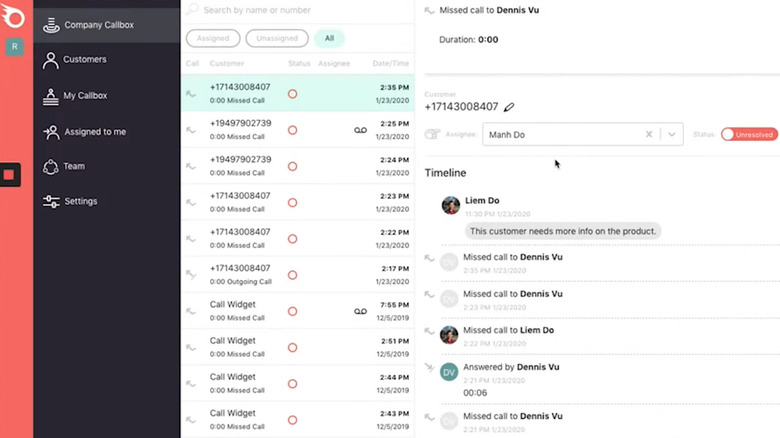Show All calls filter

pos(328,39)
